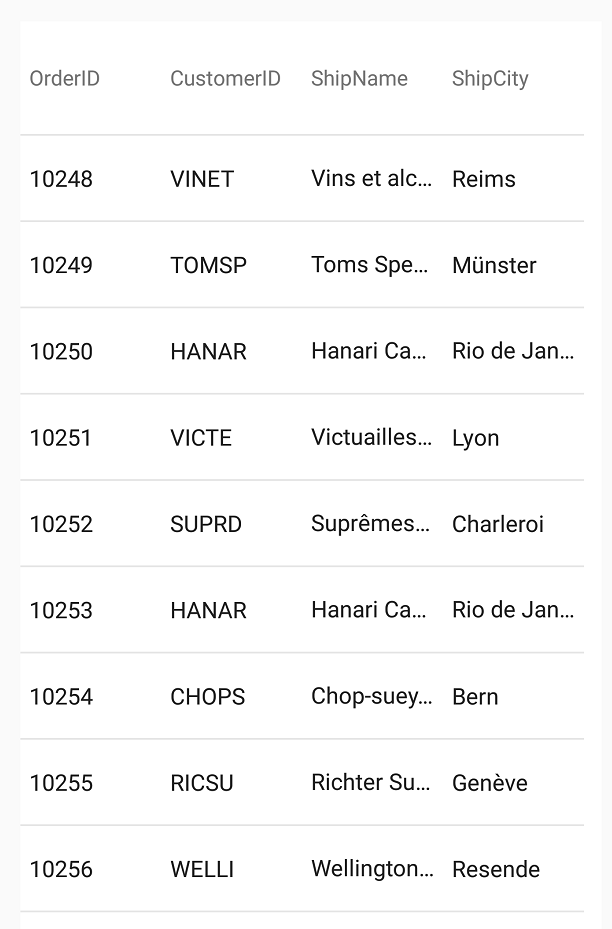Click the ShipCity column header
Image resolution: width=612 pixels, height=929 pixels.
[490, 79]
